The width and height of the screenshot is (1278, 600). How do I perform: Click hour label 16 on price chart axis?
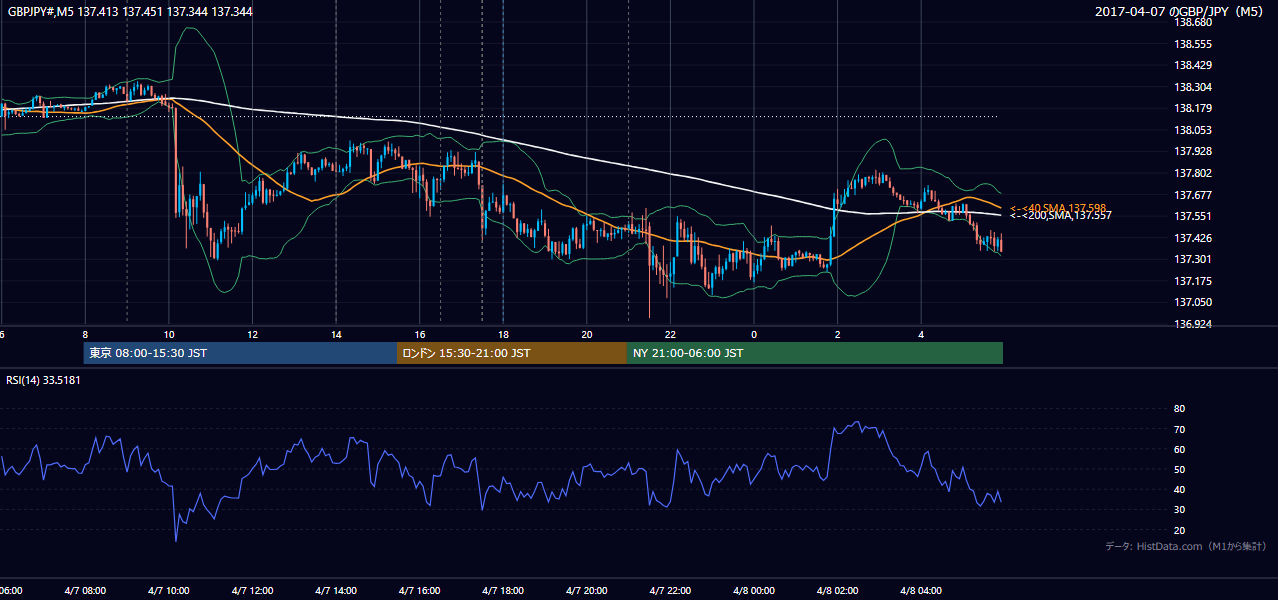pos(420,335)
